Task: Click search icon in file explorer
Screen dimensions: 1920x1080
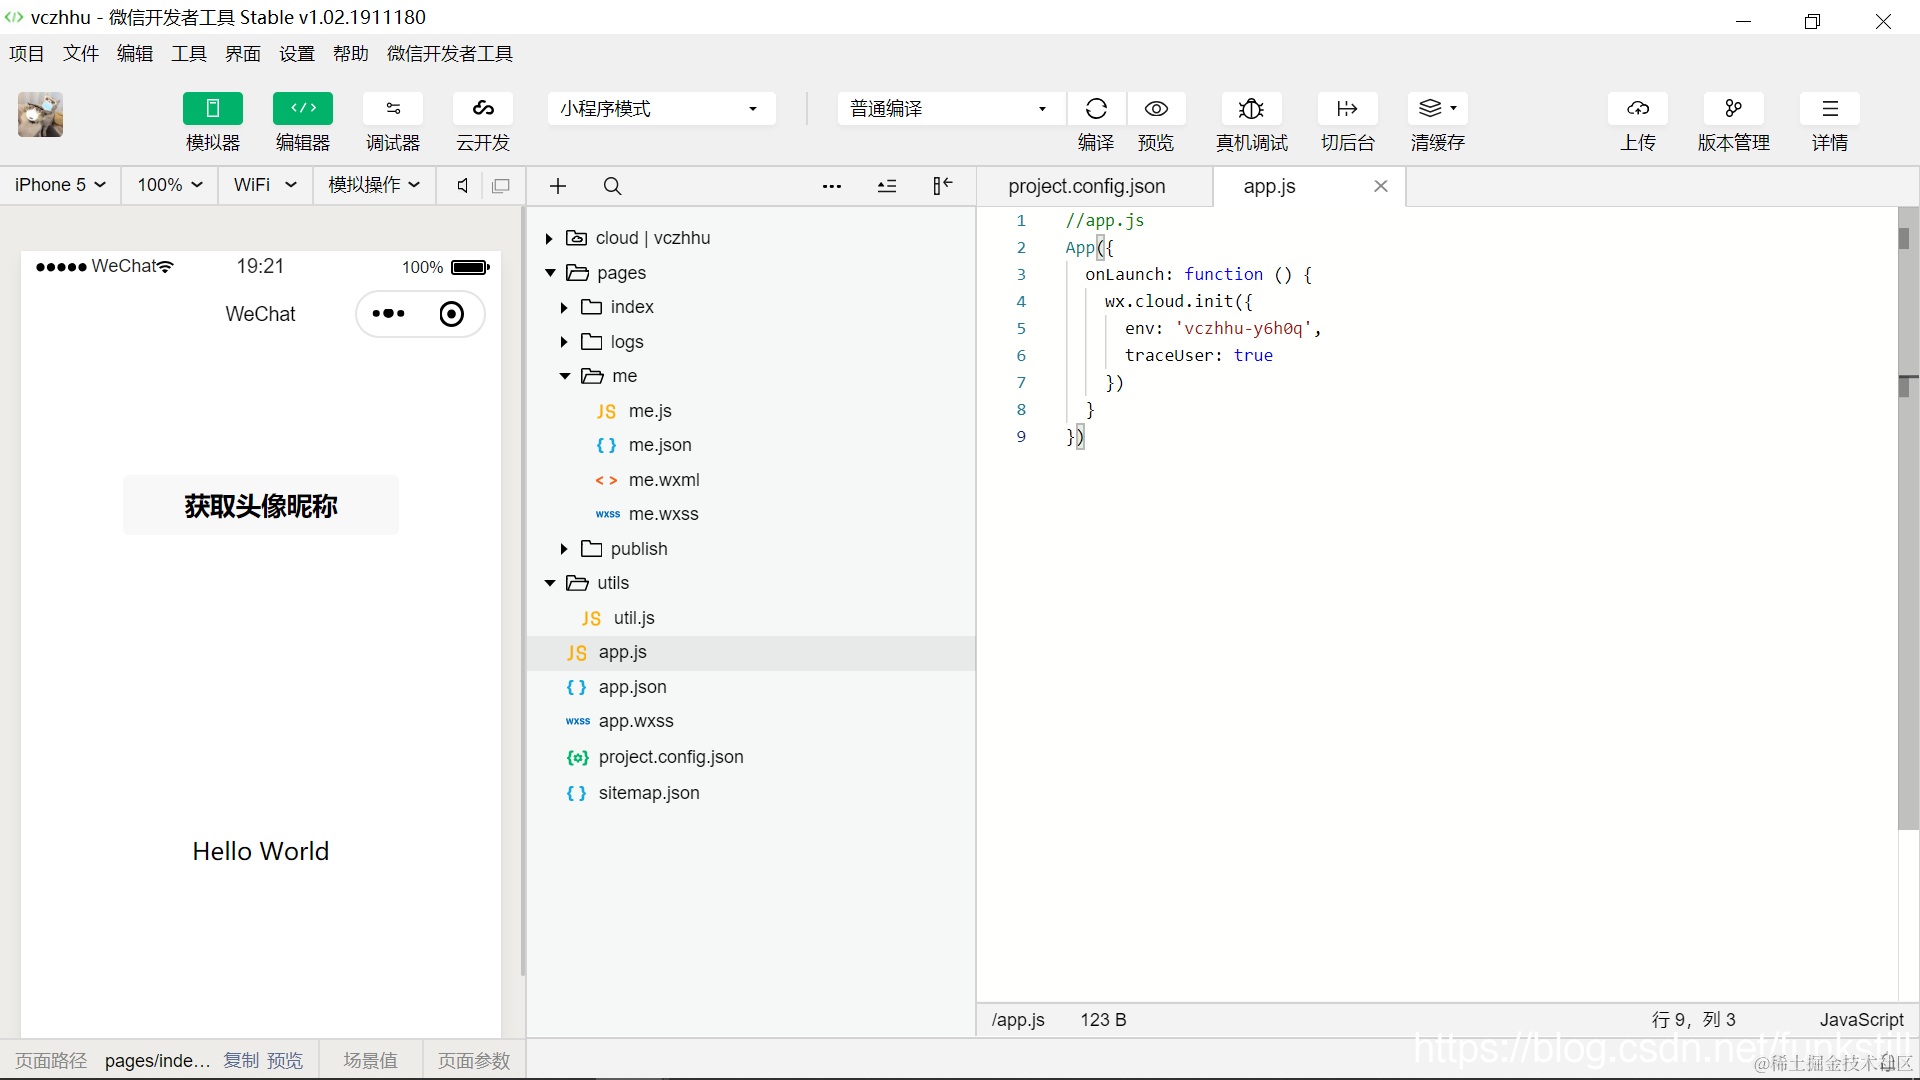Action: pyautogui.click(x=613, y=186)
